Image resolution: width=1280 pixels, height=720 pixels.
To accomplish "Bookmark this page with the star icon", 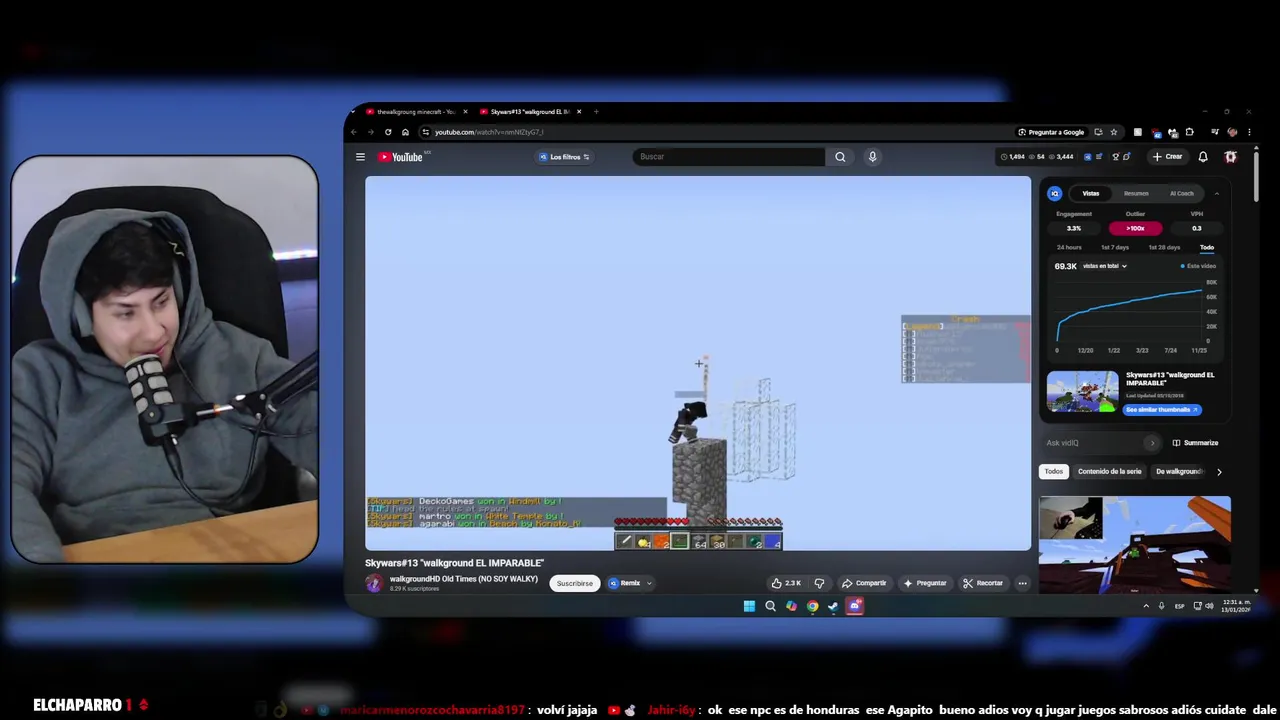I will click(x=1113, y=132).
